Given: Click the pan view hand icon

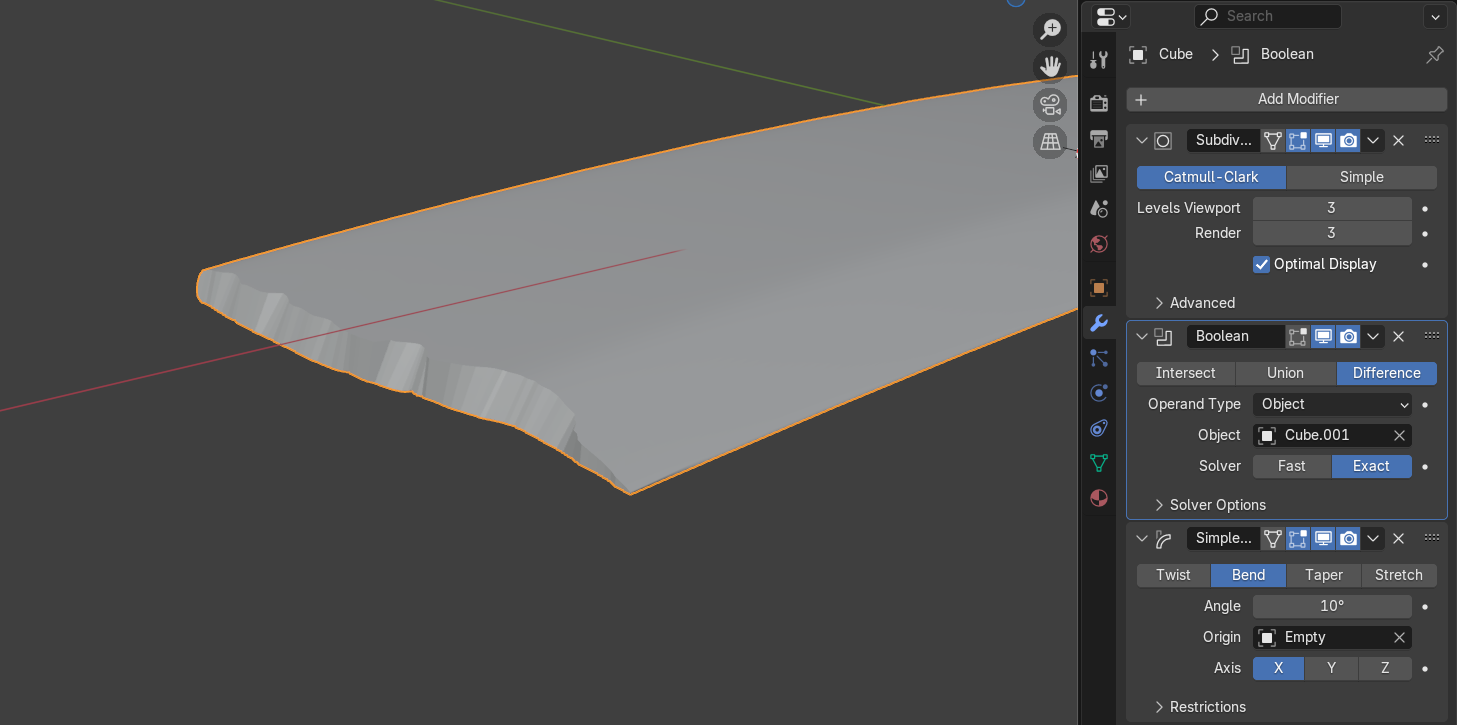Looking at the screenshot, I should click(x=1049, y=67).
